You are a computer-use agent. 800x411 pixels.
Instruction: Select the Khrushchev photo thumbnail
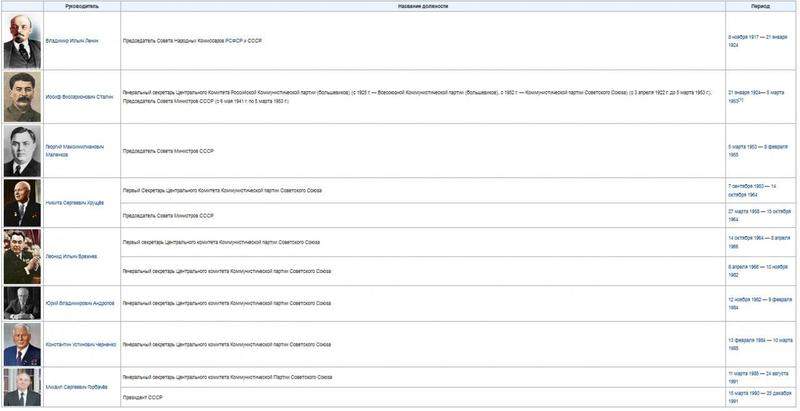pos(22,203)
